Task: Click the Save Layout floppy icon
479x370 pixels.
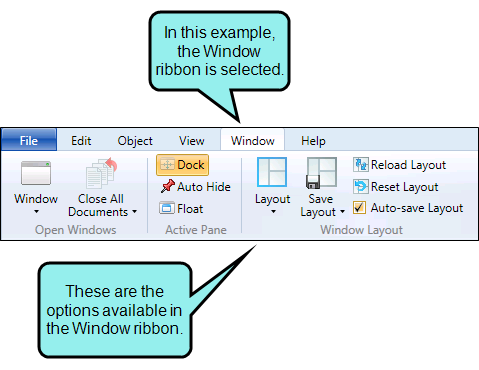Action: pyautogui.click(x=321, y=173)
